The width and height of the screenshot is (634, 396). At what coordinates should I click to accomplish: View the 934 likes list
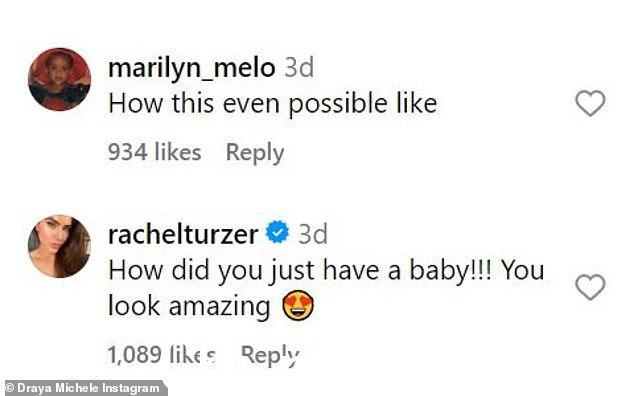point(154,152)
